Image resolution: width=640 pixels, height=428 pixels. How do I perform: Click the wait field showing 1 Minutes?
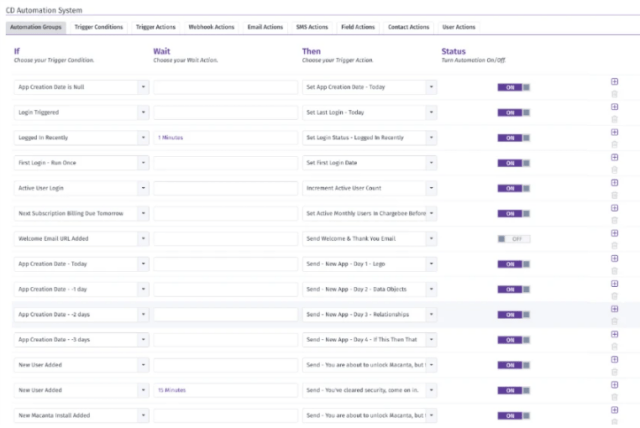pos(225,137)
